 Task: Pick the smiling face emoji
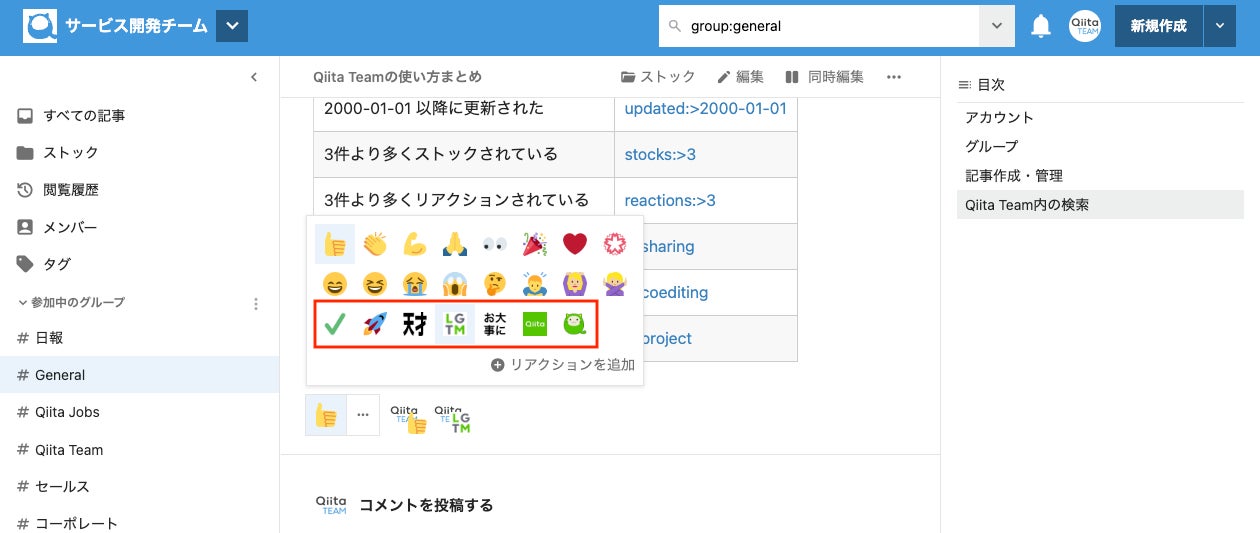pyautogui.click(x=335, y=285)
